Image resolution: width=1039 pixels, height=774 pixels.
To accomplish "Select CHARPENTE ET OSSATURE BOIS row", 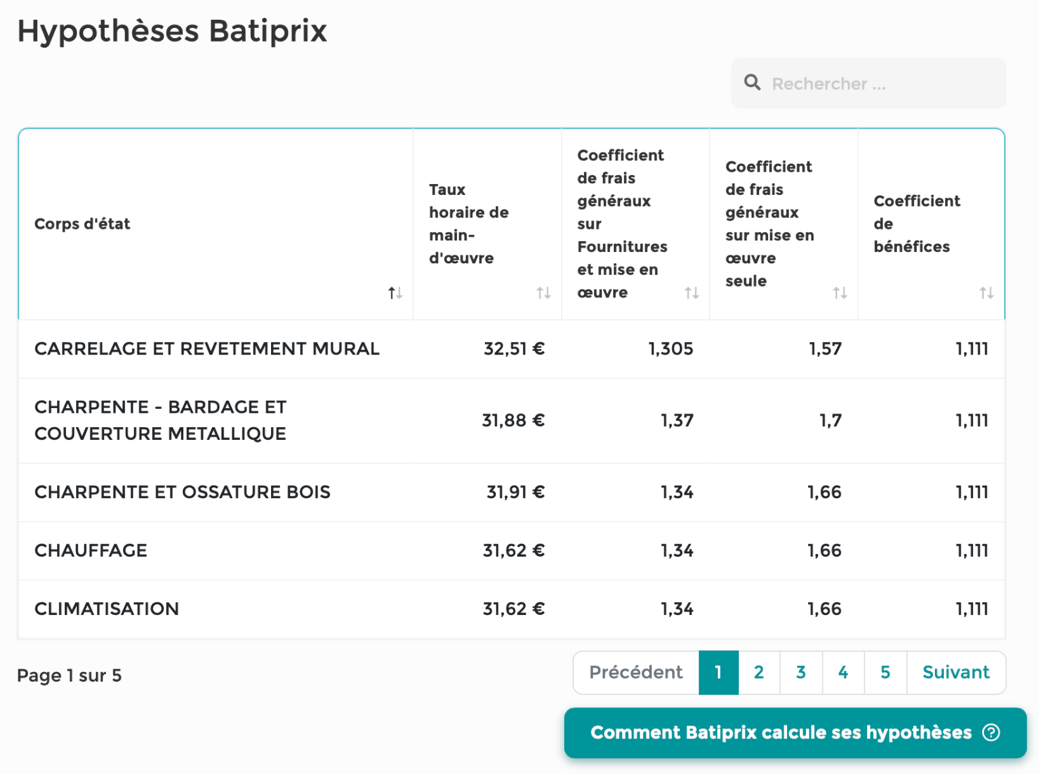I will [x=512, y=492].
